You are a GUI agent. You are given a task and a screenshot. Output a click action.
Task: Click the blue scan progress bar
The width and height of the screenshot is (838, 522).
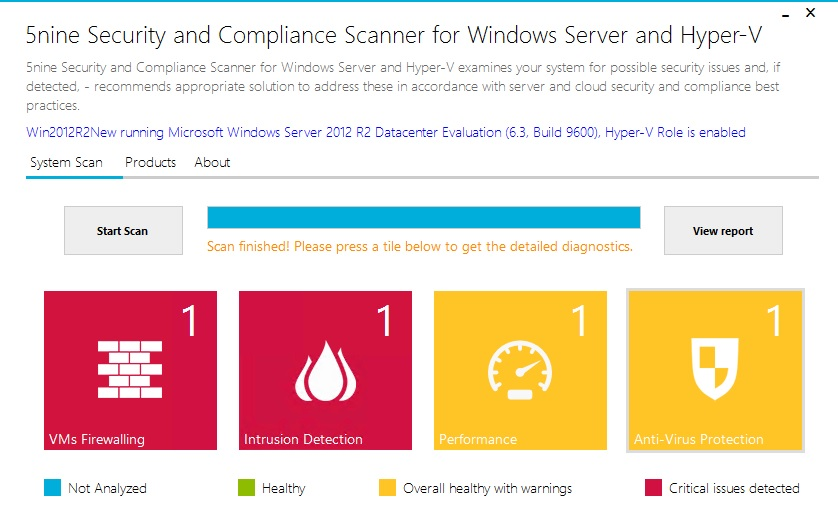click(423, 218)
